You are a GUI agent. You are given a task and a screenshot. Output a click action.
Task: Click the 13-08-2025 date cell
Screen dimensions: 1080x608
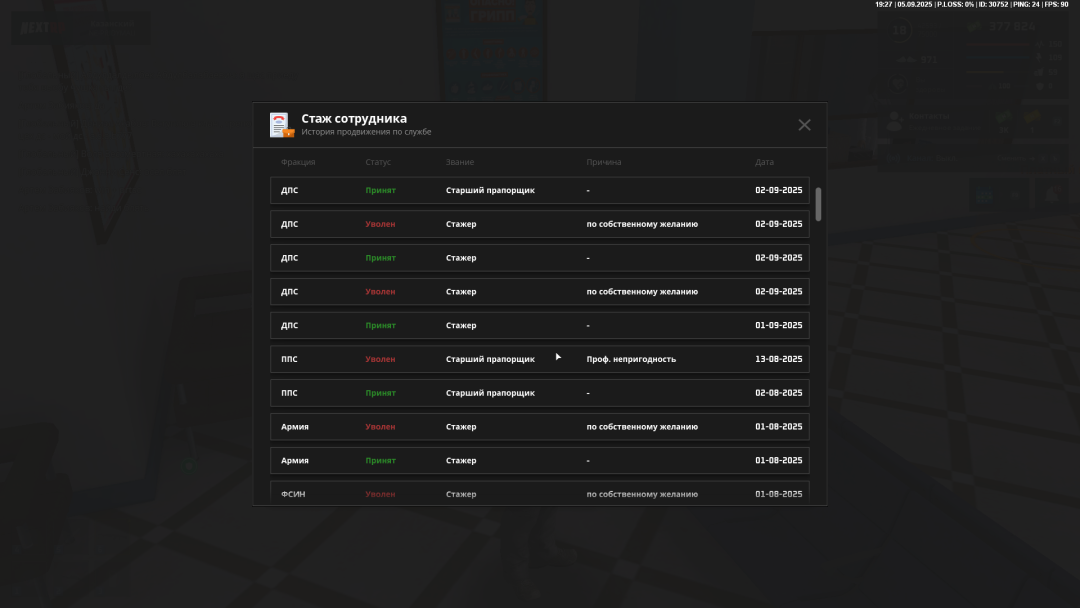(778, 359)
